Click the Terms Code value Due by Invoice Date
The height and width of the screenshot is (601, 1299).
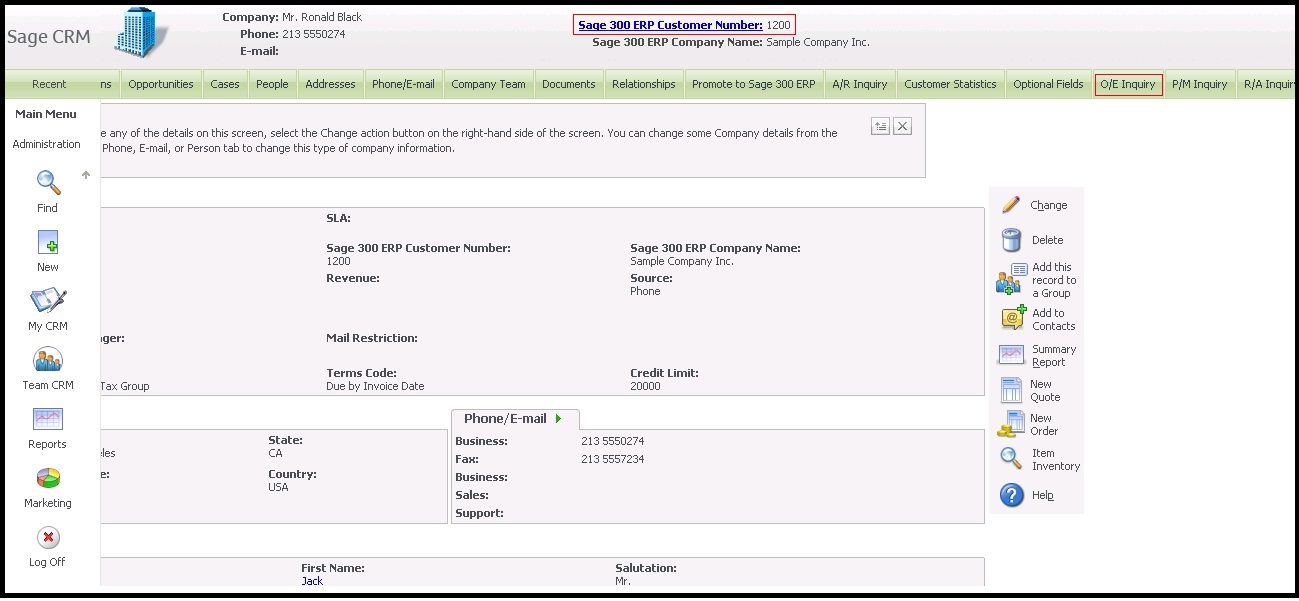375,386
